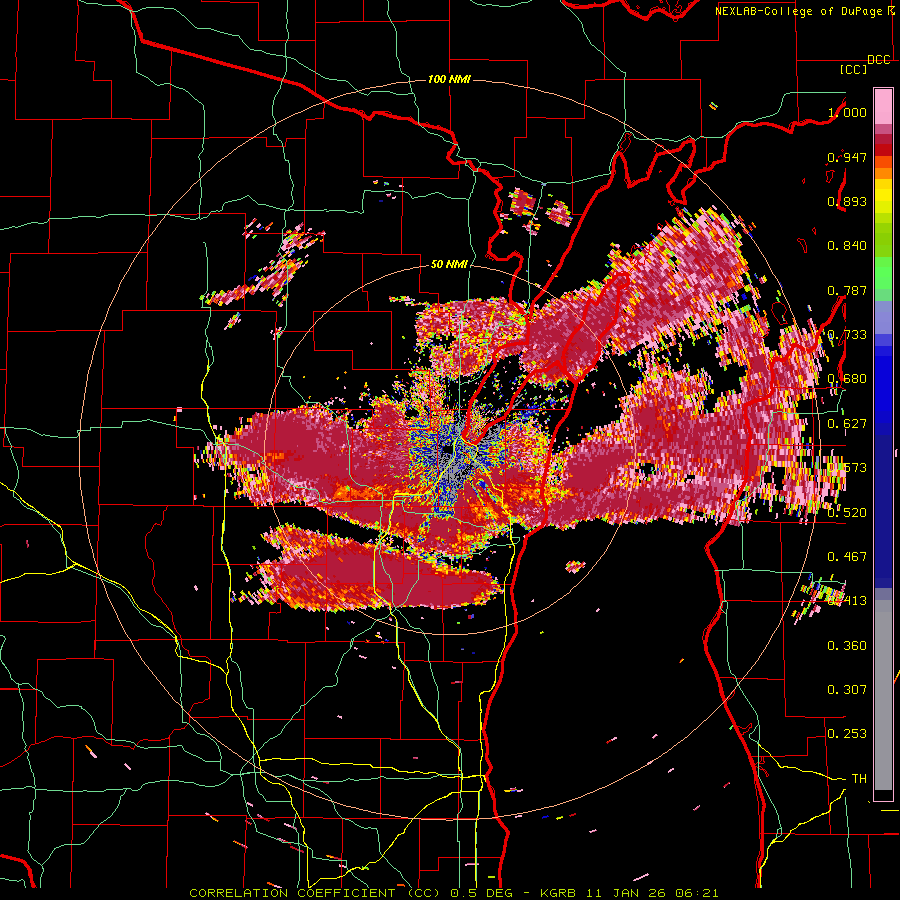Click the 11 JAN 26 date text
This screenshot has height=900, width=900.
click(626, 893)
